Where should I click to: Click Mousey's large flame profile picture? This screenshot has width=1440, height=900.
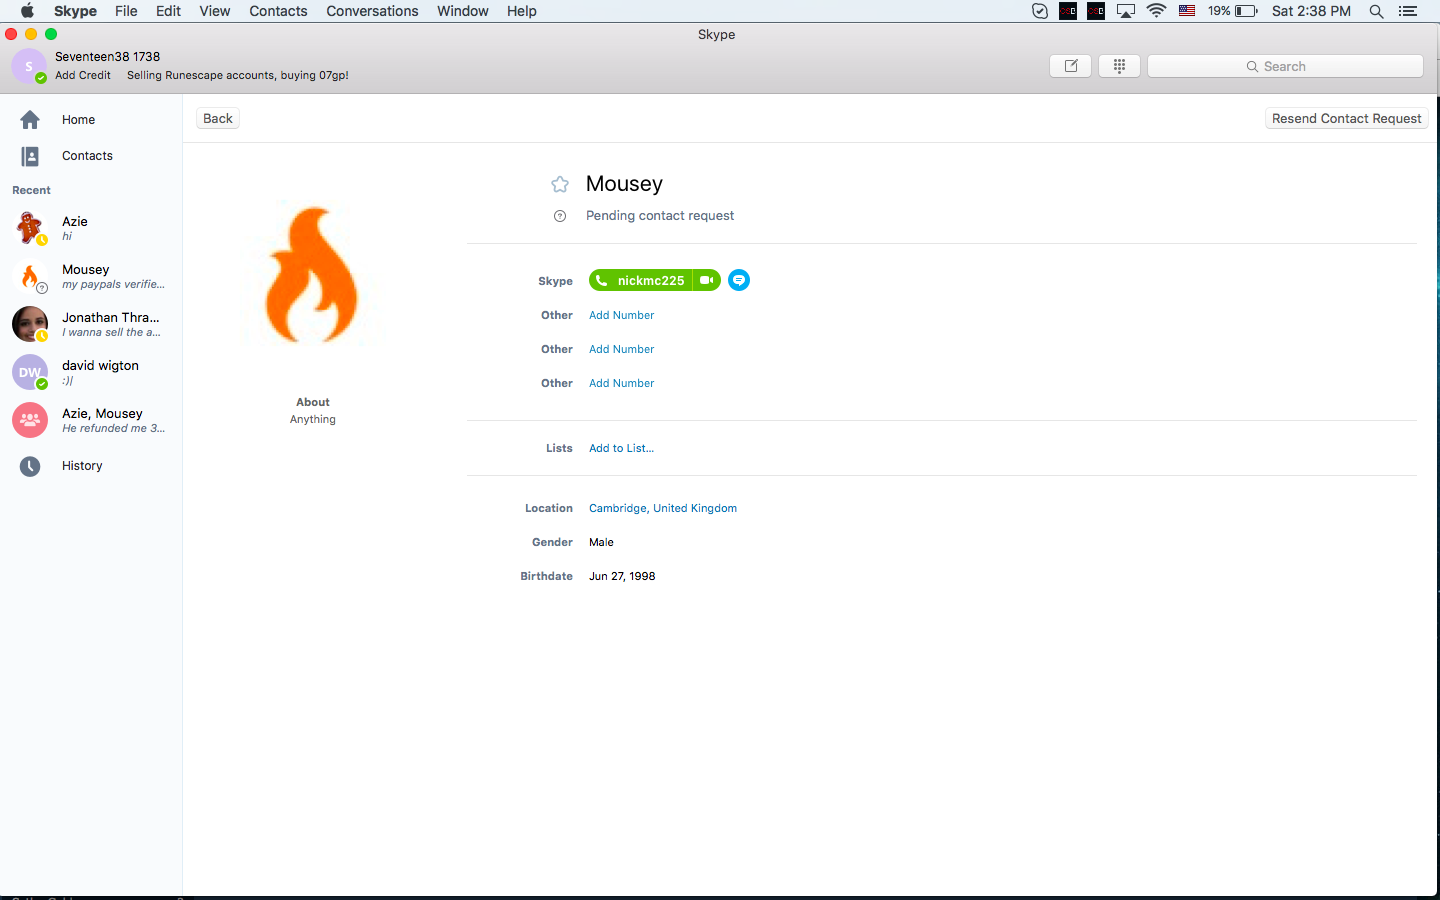312,275
